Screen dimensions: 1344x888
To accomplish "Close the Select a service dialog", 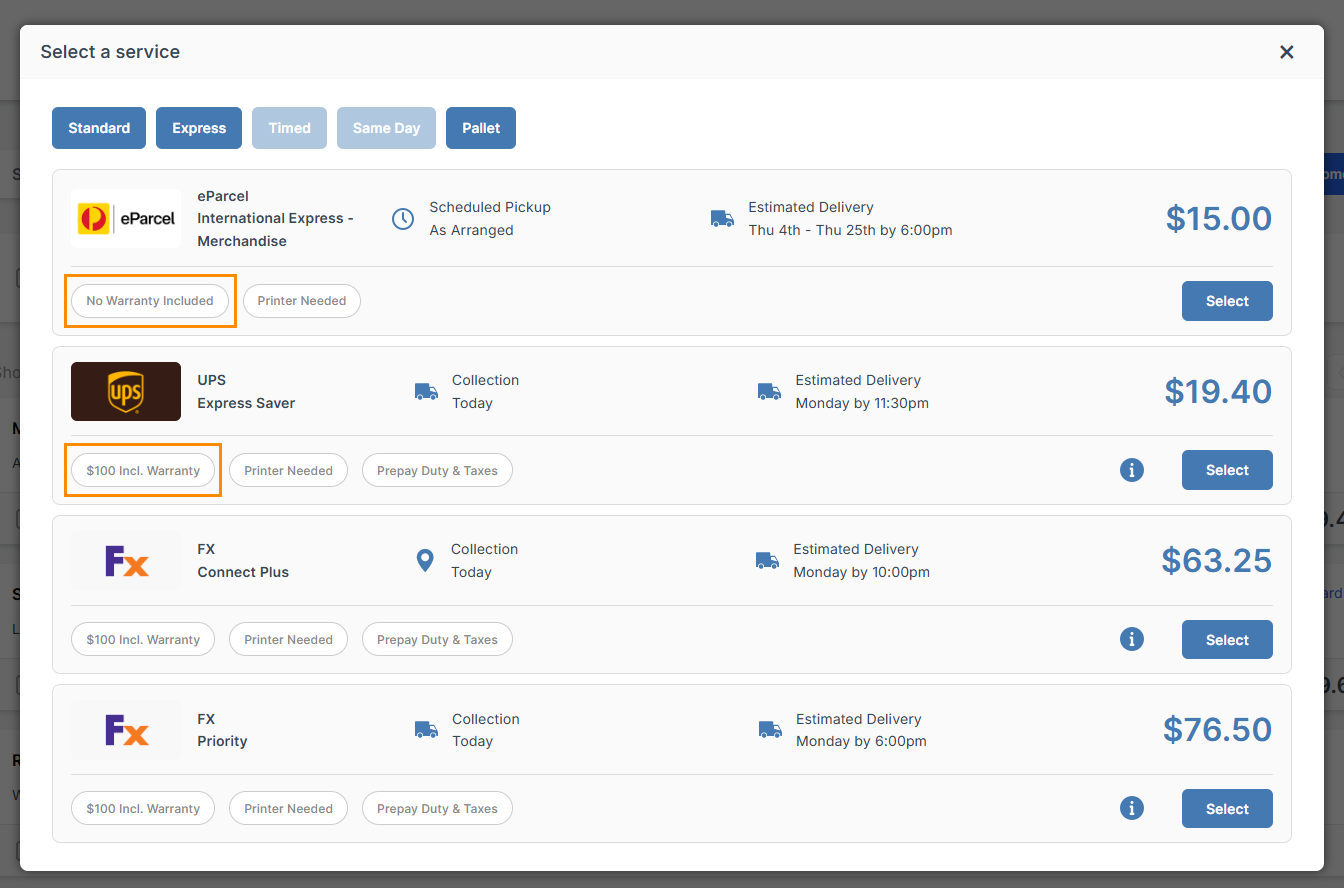I will [1287, 52].
